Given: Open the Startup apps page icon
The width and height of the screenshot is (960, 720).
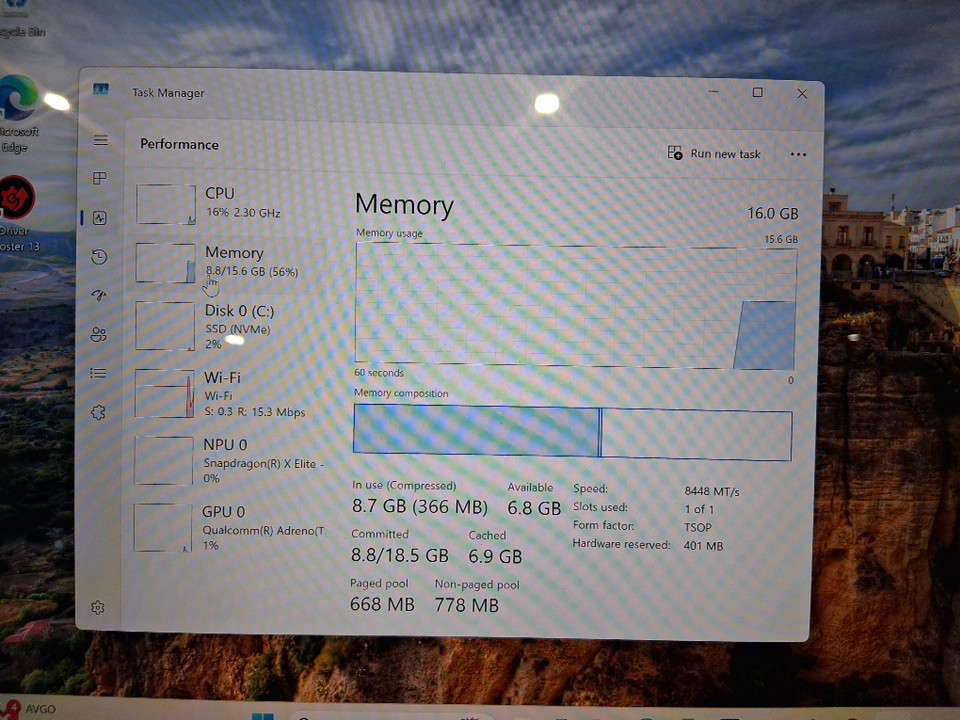Looking at the screenshot, I should coord(98,295).
